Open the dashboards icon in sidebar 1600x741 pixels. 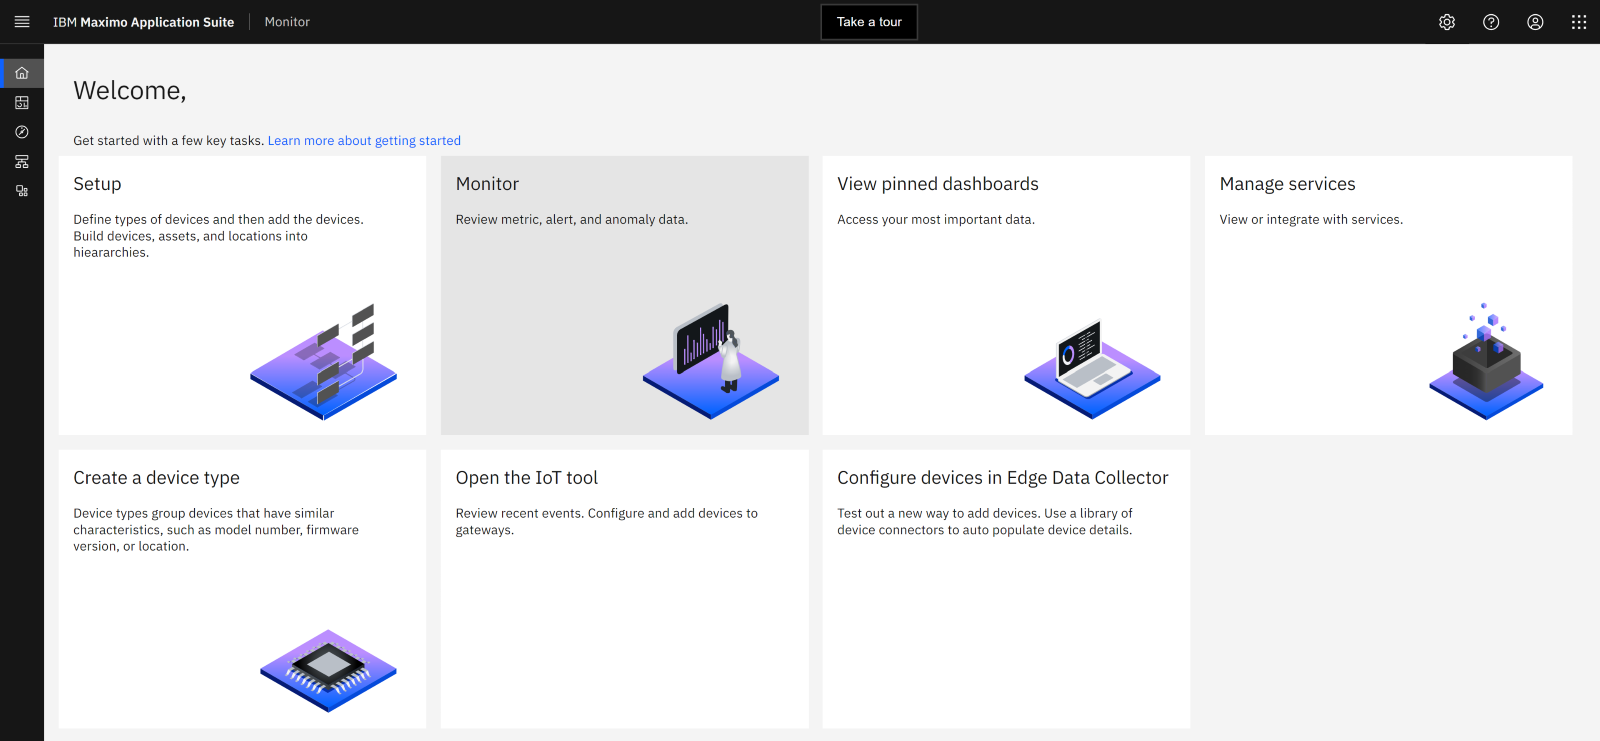pos(22,102)
